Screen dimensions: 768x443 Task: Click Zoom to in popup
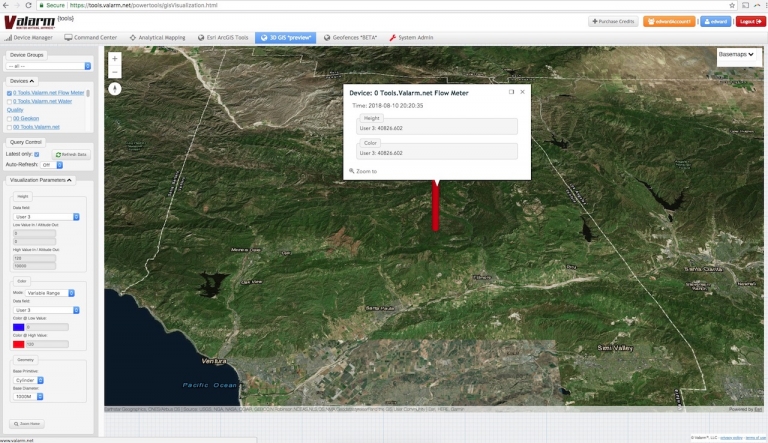pyautogui.click(x=363, y=171)
